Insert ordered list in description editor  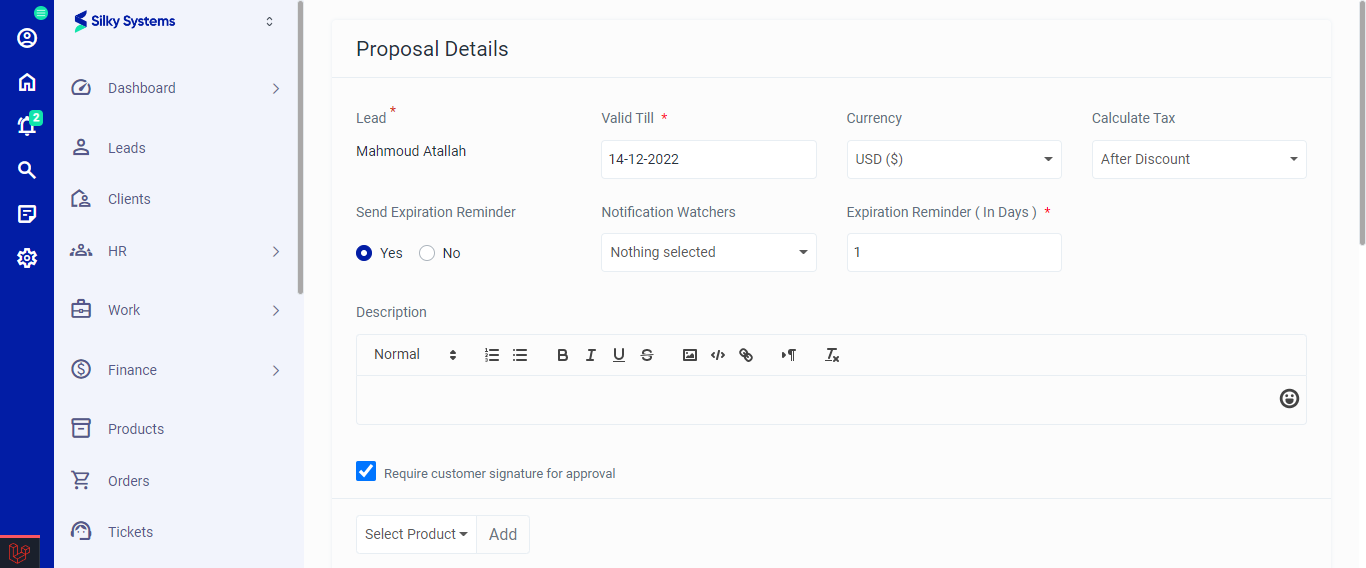coord(492,355)
